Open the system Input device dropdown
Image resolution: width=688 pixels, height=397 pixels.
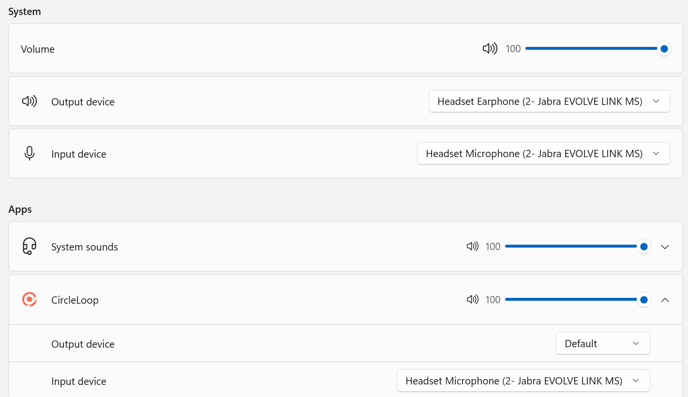(544, 154)
